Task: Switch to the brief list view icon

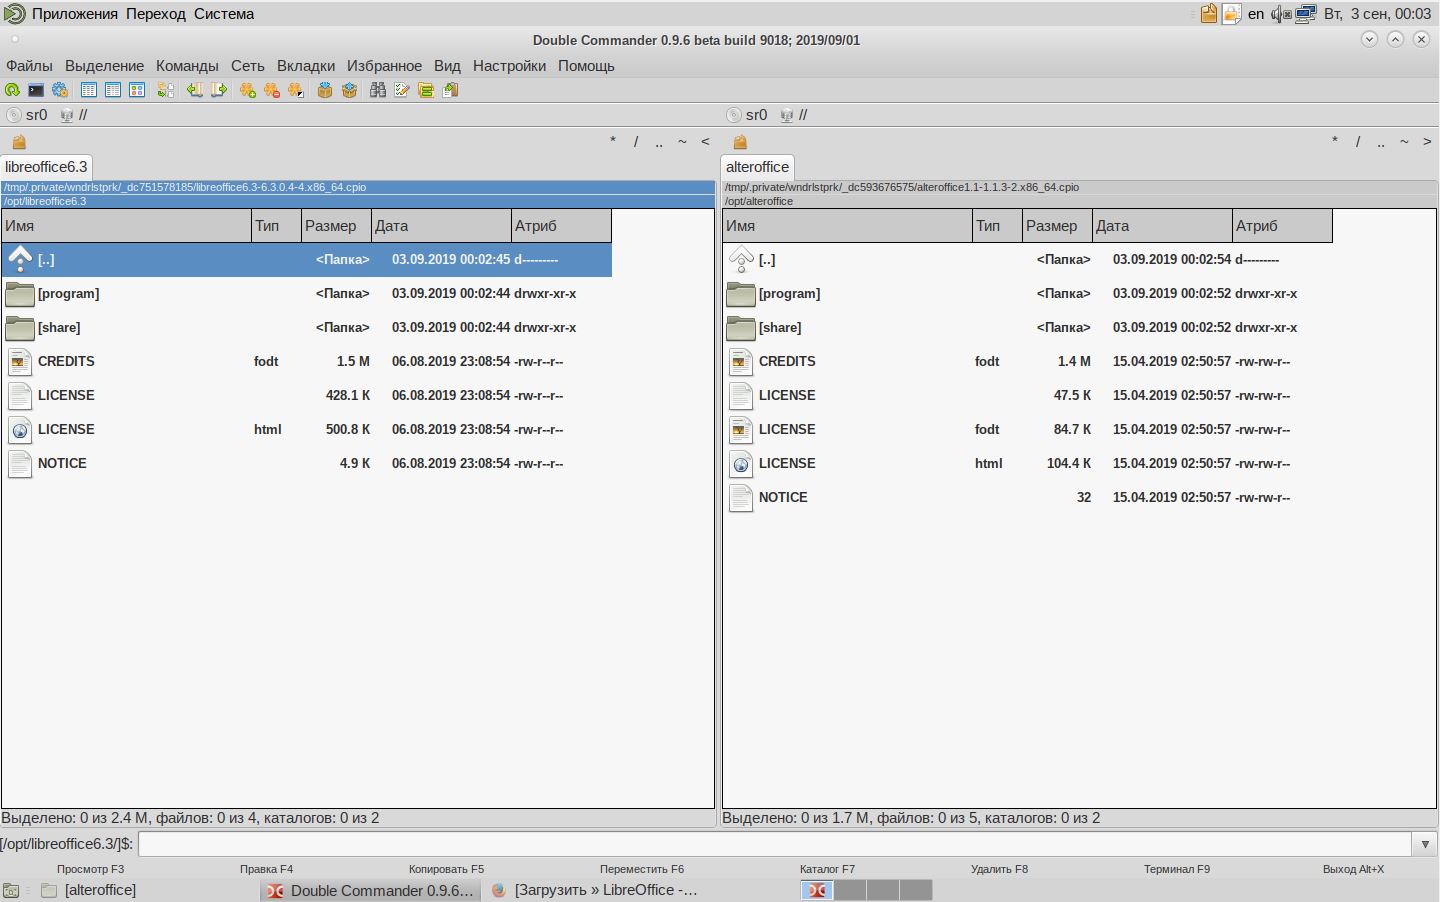Action: click(89, 90)
